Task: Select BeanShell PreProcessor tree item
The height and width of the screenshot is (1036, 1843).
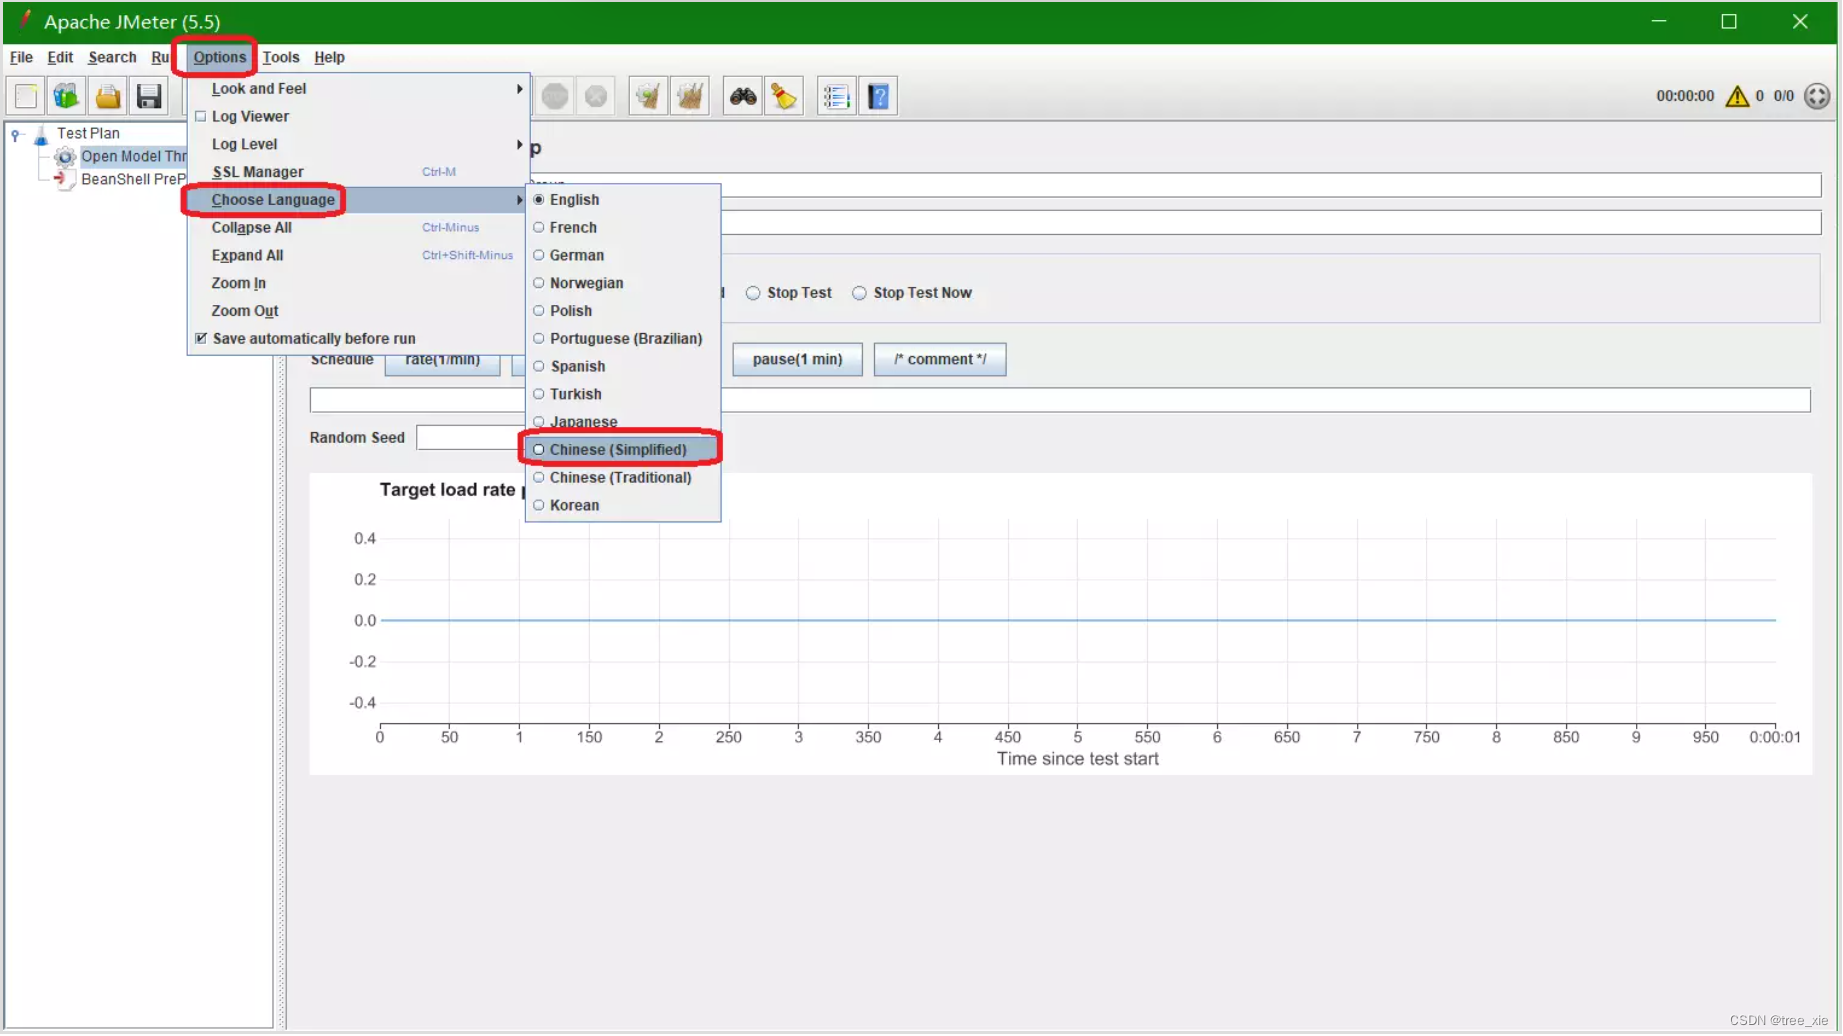Action: pos(133,180)
